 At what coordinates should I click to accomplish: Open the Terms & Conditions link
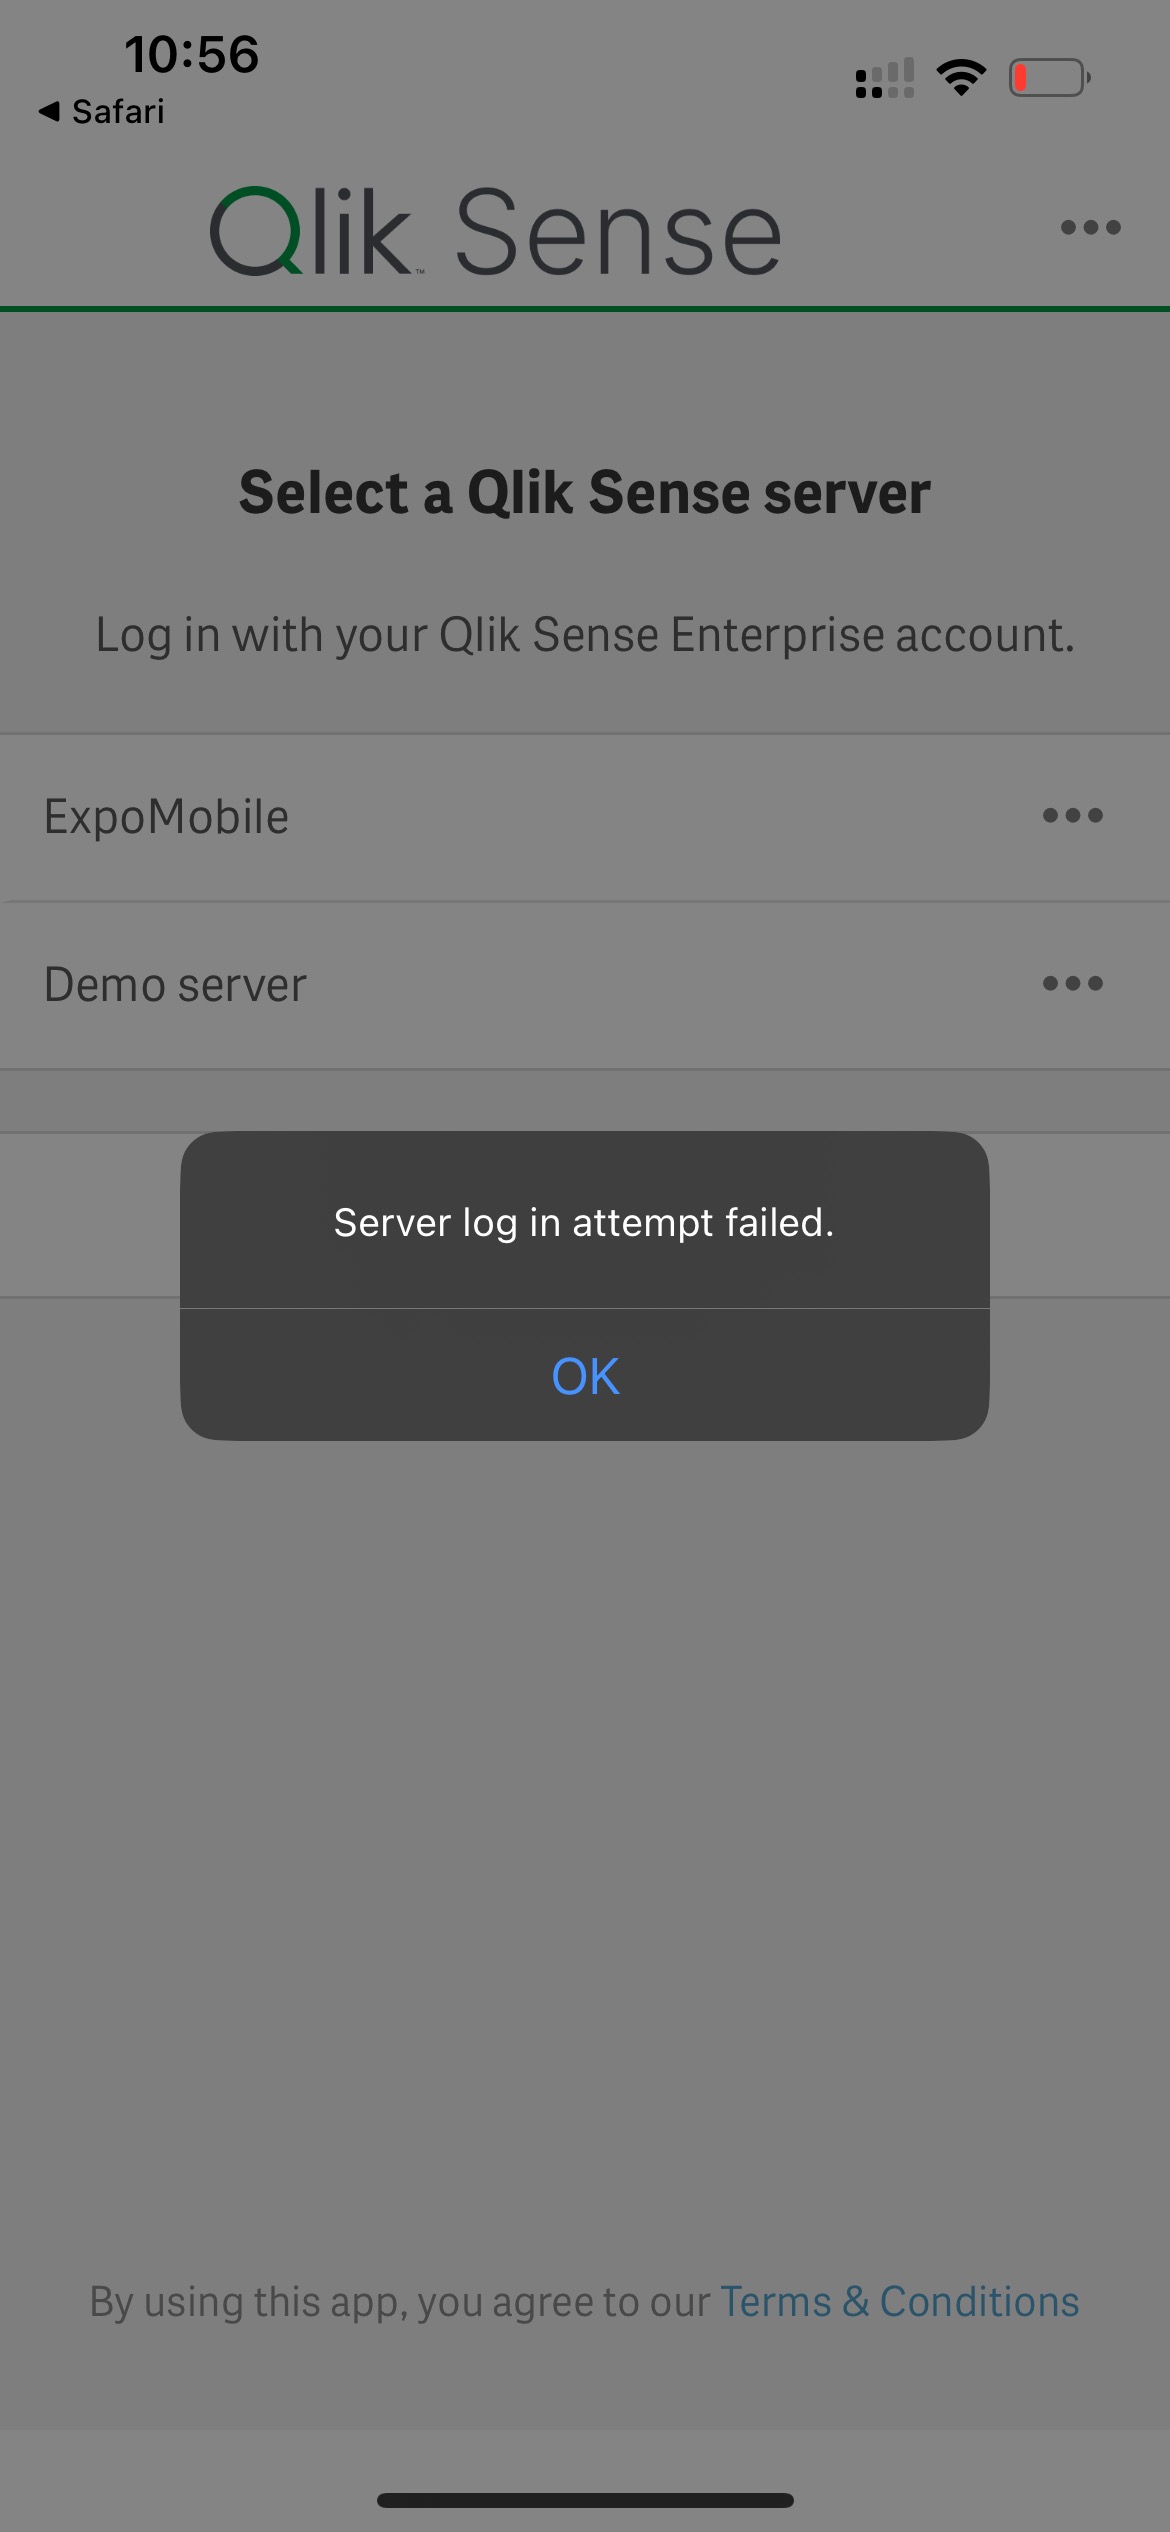[899, 2302]
